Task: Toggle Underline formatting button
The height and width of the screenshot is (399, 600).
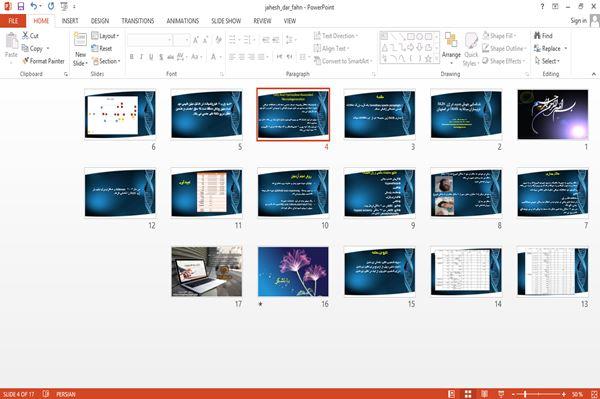Action: 151,57
